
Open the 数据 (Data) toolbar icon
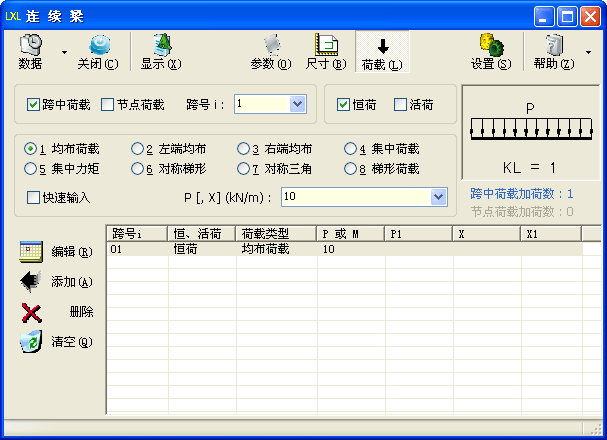[x=30, y=51]
